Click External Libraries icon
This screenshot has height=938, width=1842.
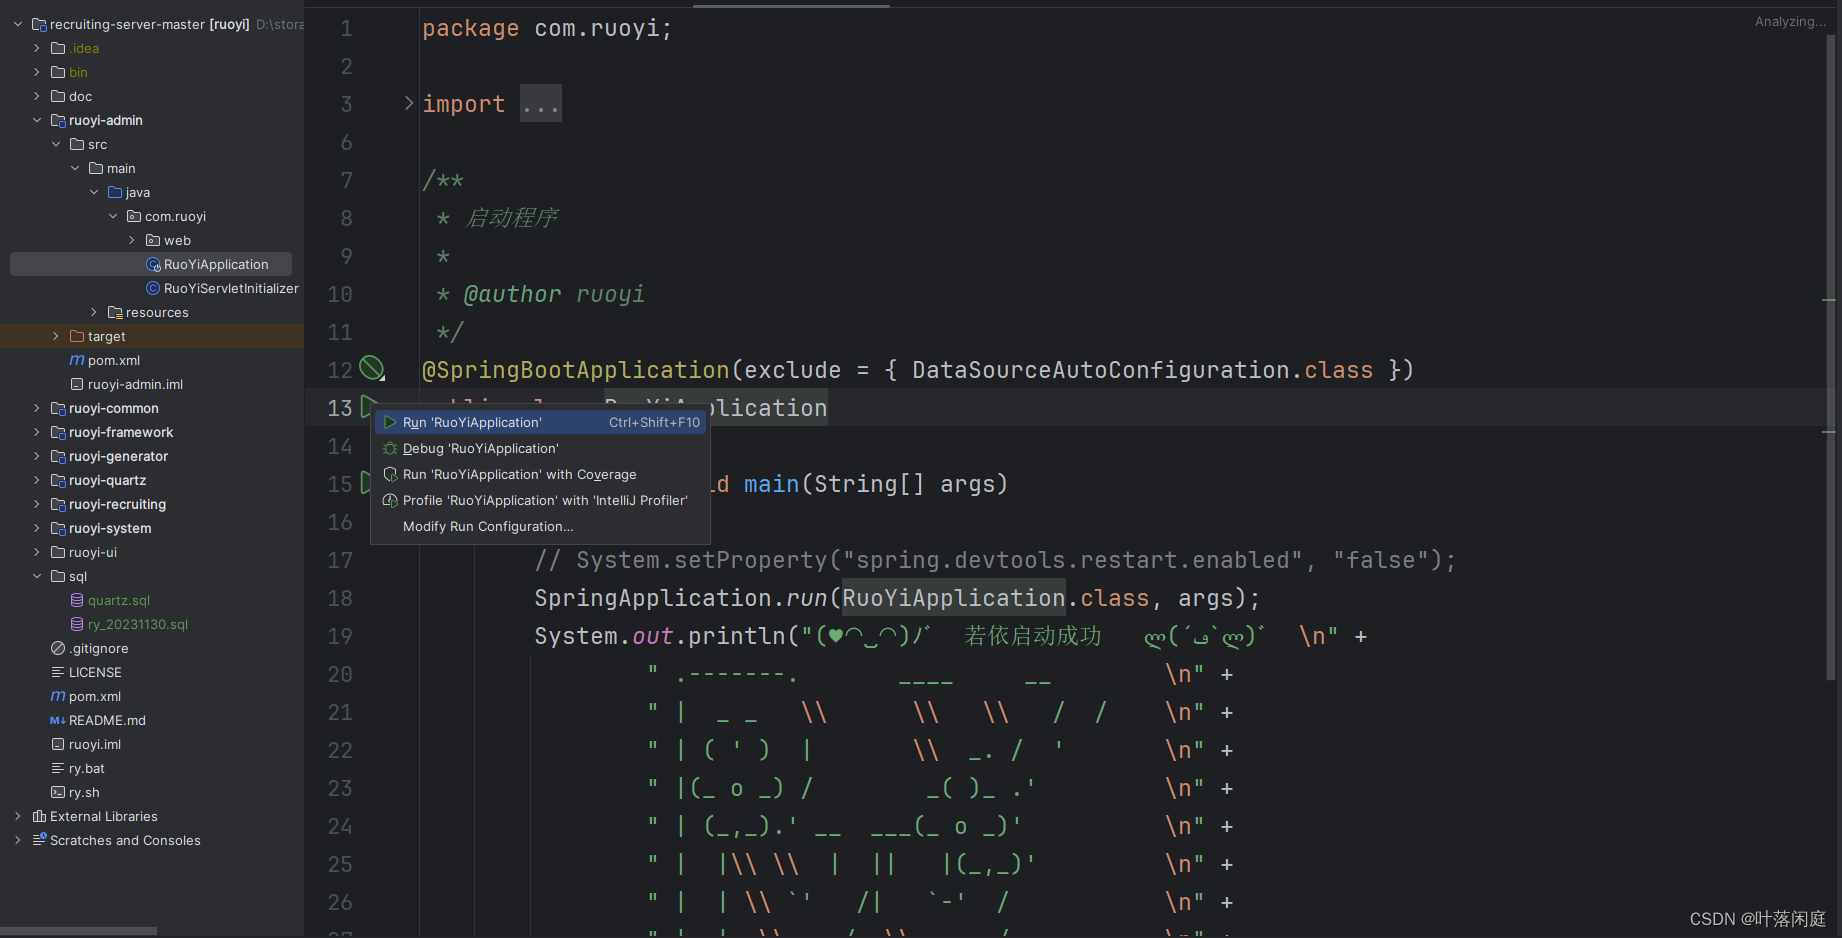pyautogui.click(x=39, y=816)
